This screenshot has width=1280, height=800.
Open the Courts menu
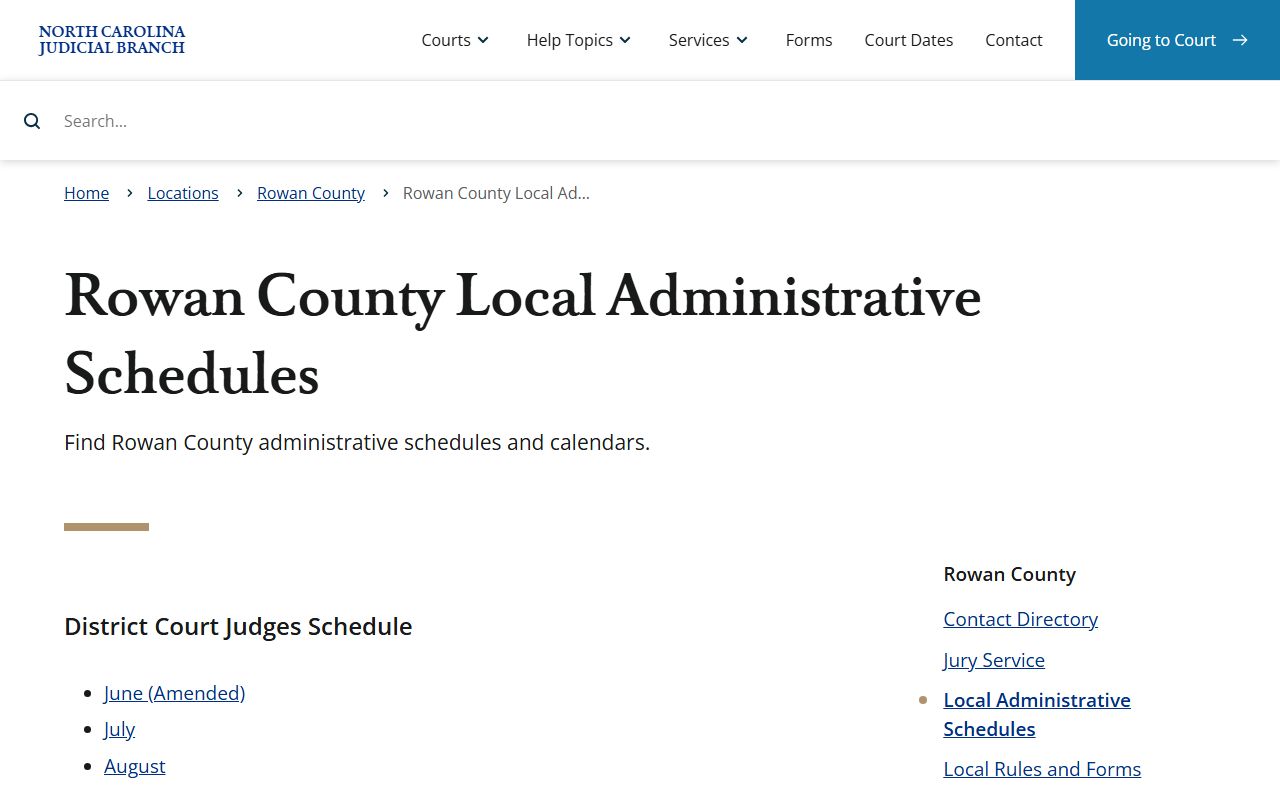[x=446, y=40]
